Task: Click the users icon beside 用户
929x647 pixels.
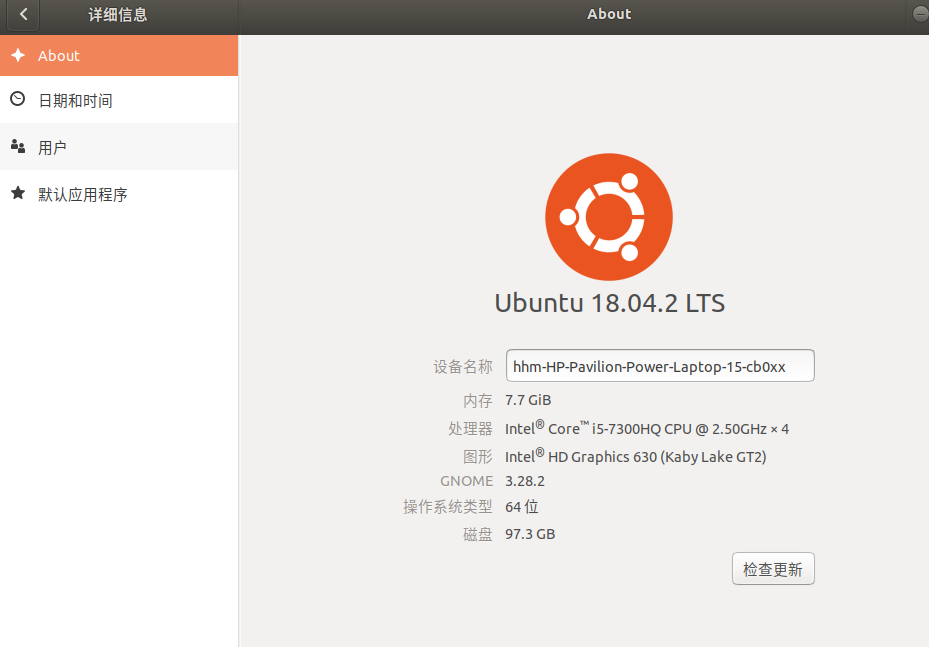Action: coord(18,146)
